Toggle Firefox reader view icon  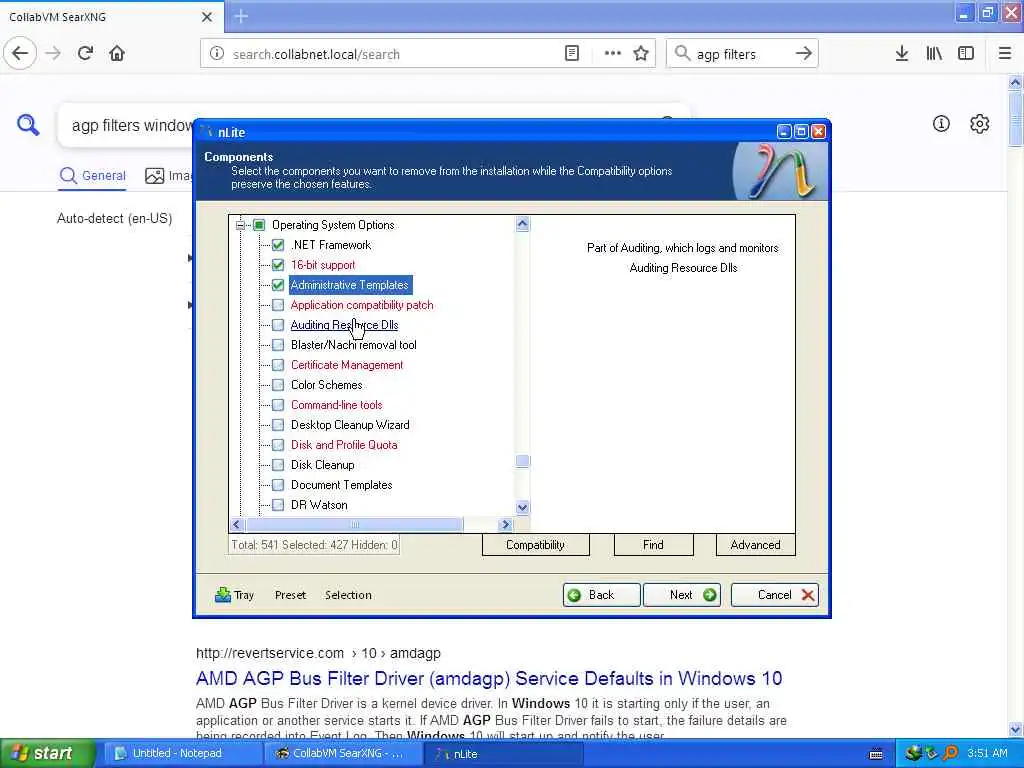click(x=571, y=54)
